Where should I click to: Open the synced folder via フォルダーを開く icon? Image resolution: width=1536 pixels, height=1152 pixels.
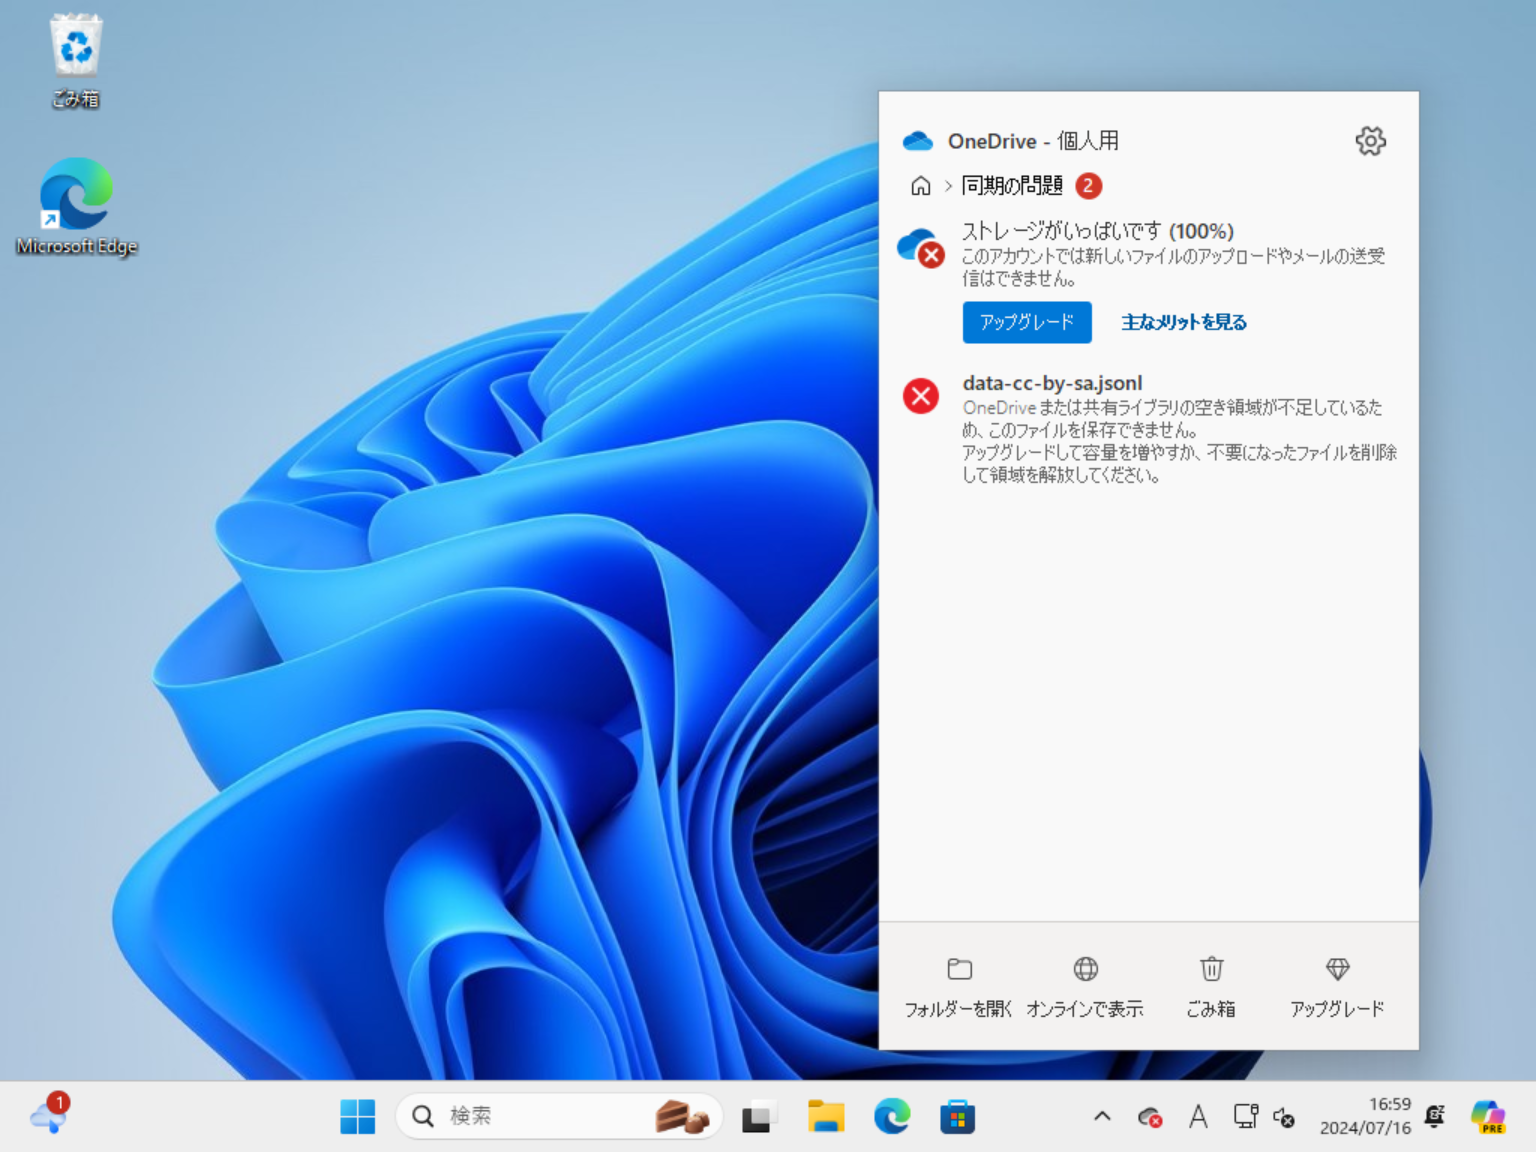[x=959, y=968]
